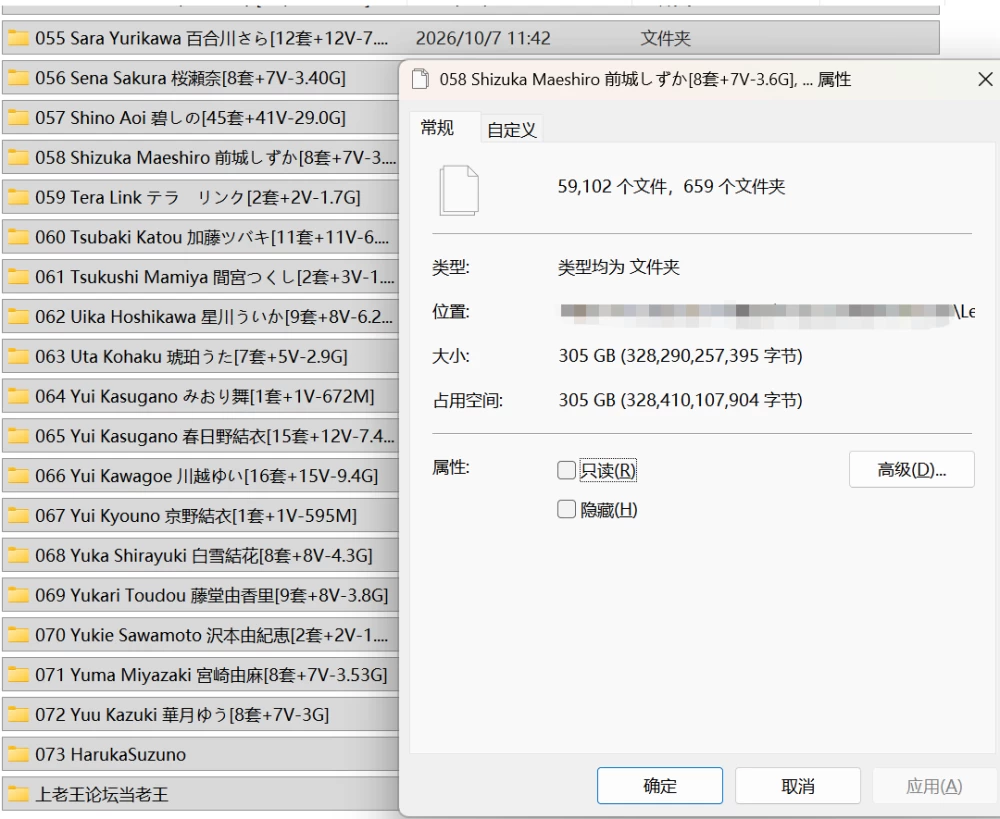Click folder icon of 068 Yuka Shirayuki
The height and width of the screenshot is (819, 1000).
(18, 556)
